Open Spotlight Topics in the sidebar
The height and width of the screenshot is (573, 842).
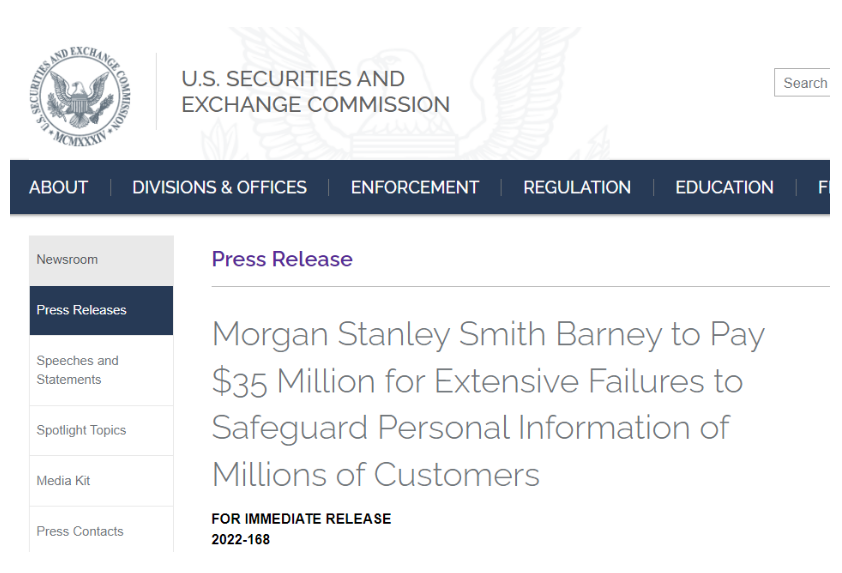tap(101, 431)
